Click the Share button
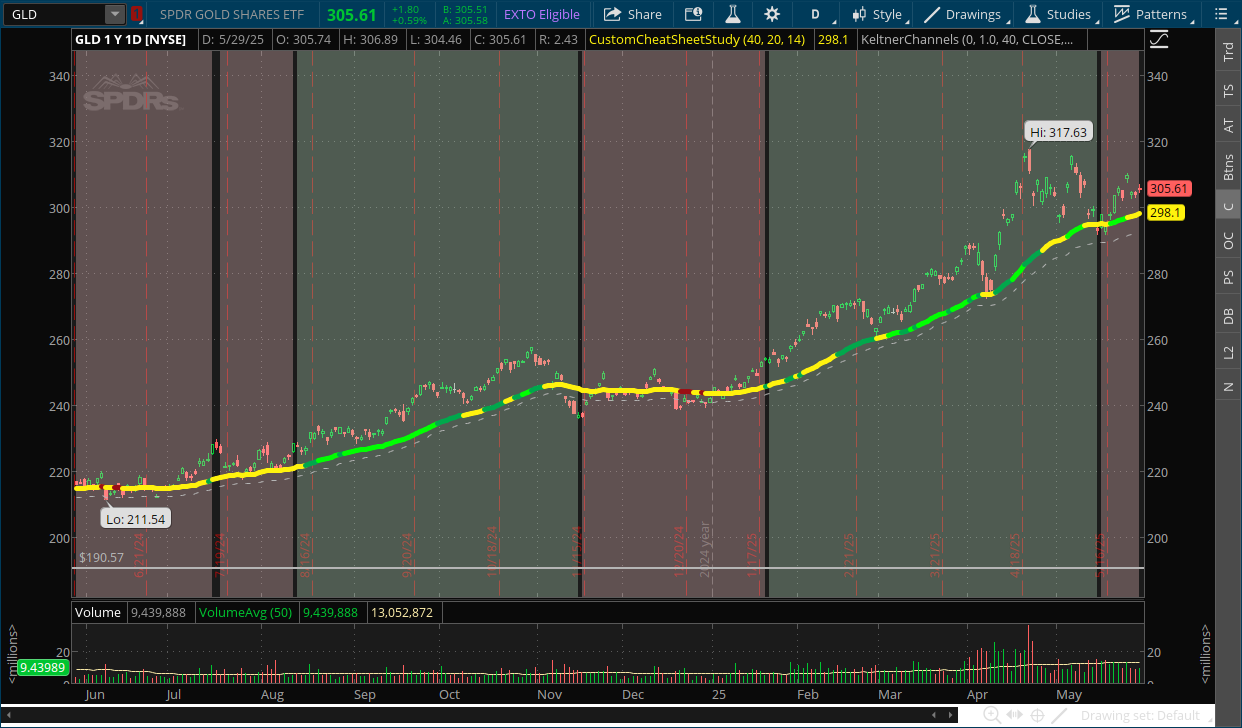Screen dimensions: 1242x728 click(x=632, y=14)
